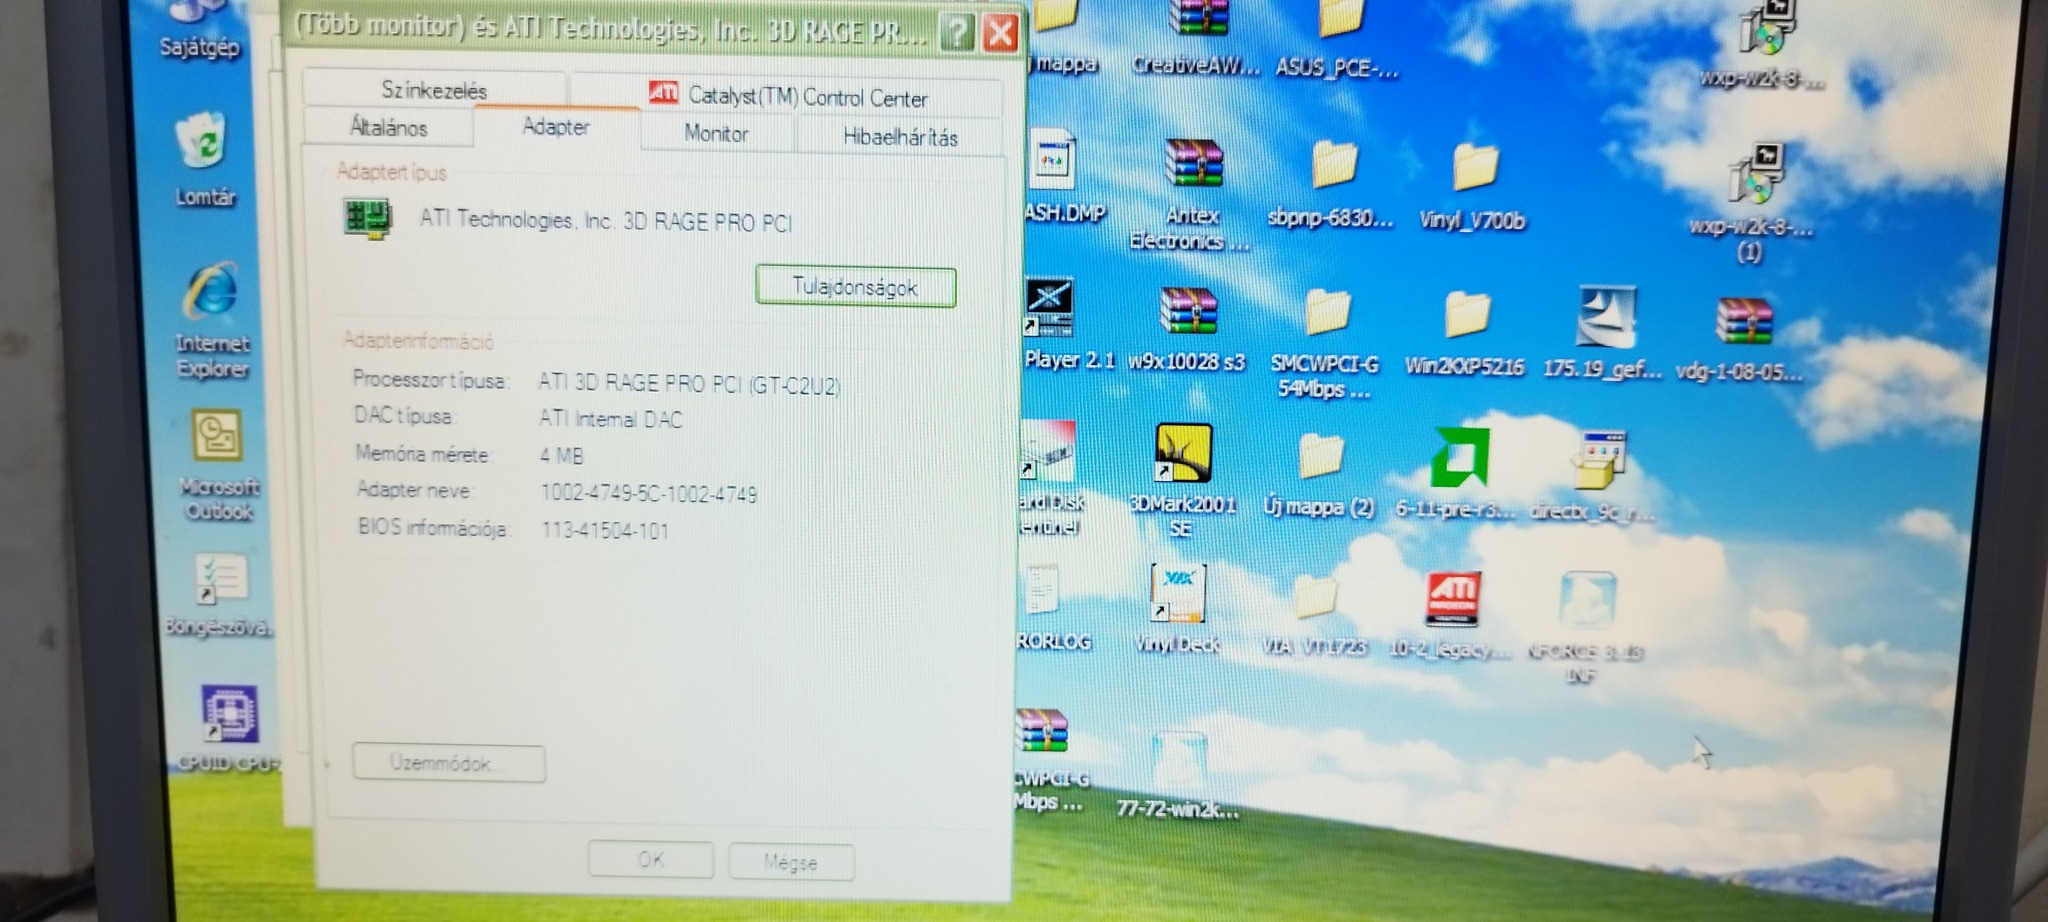This screenshot has width=2048, height=922.
Task: Open the VIA VT1723 folder
Action: pyautogui.click(x=1314, y=614)
